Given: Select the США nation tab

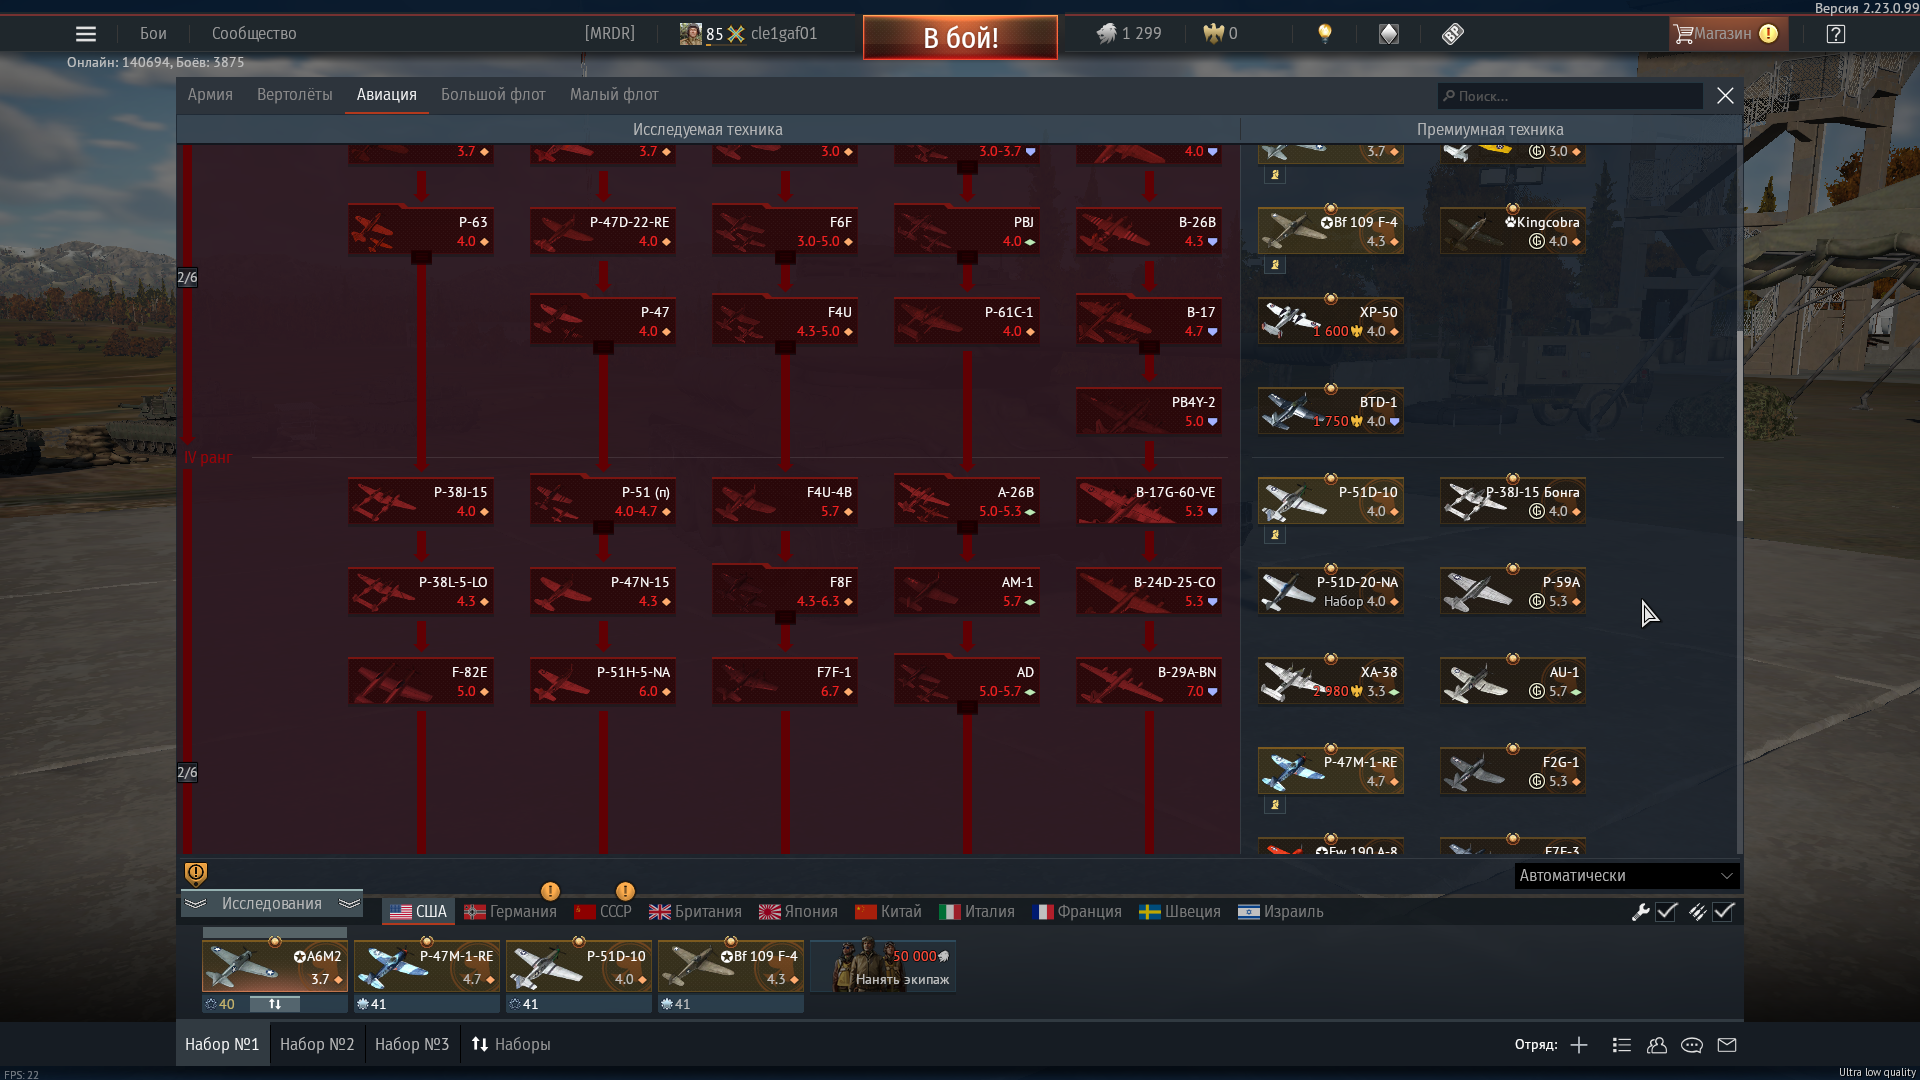Looking at the screenshot, I should point(419,912).
